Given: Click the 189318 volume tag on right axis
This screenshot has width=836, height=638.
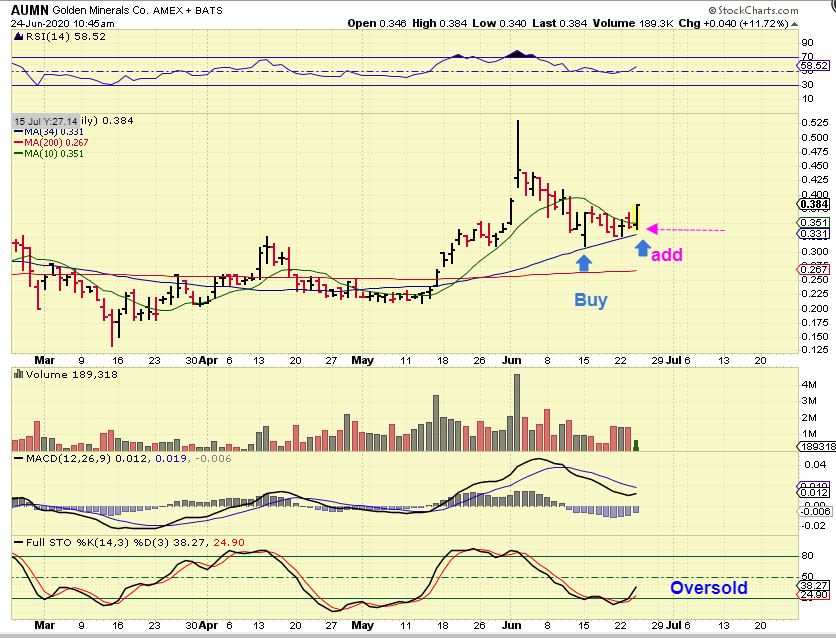Looking at the screenshot, I should tap(816, 447).
